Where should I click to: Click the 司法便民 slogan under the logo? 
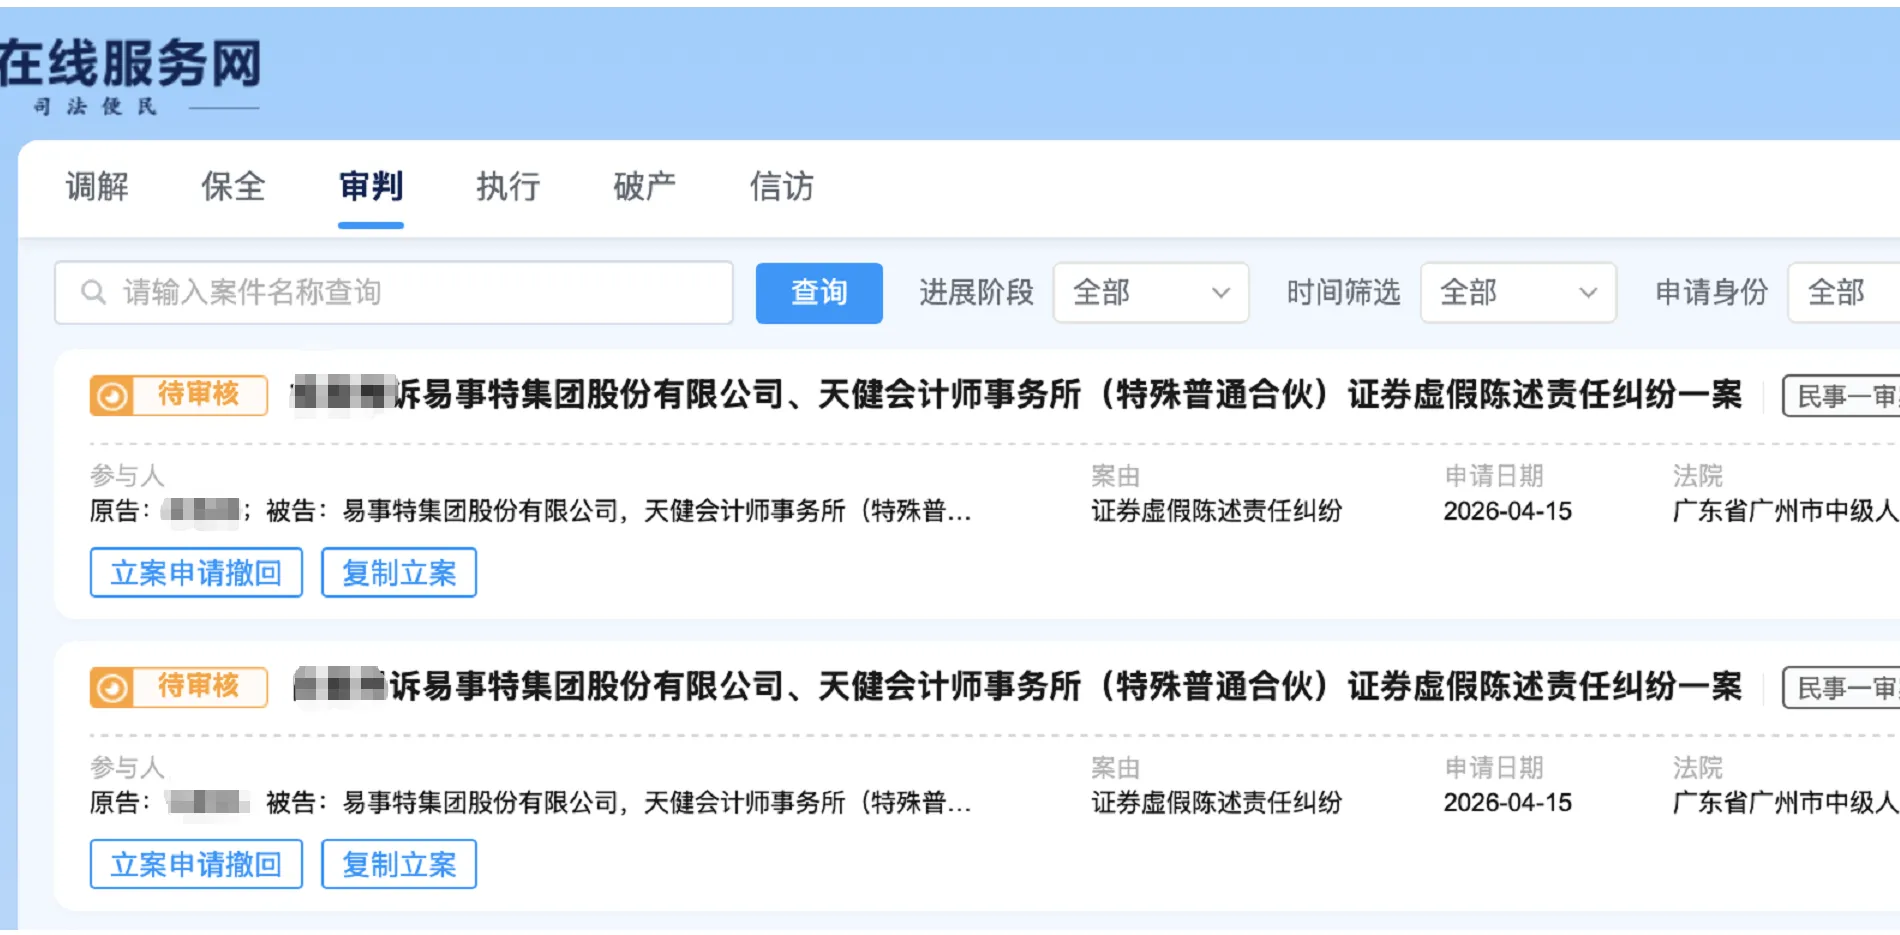(95, 107)
